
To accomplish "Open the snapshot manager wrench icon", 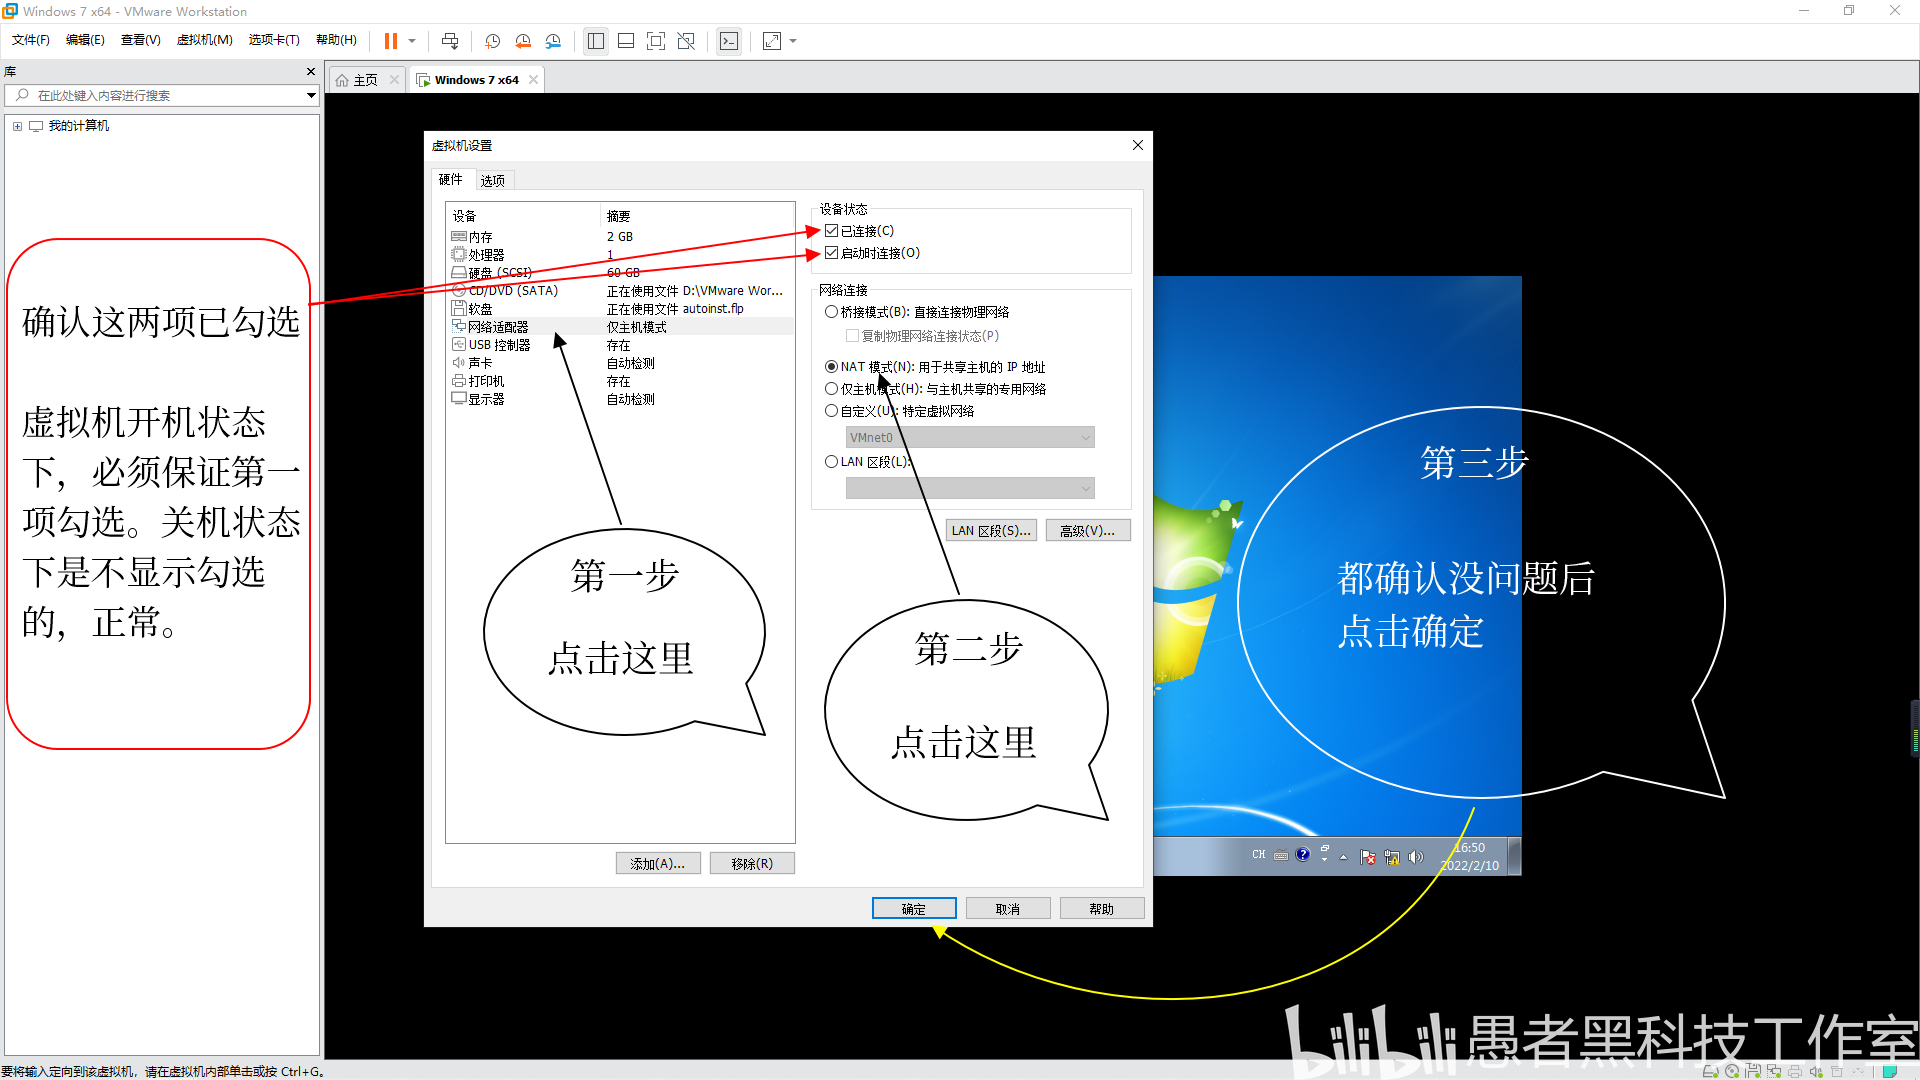I will click(553, 41).
